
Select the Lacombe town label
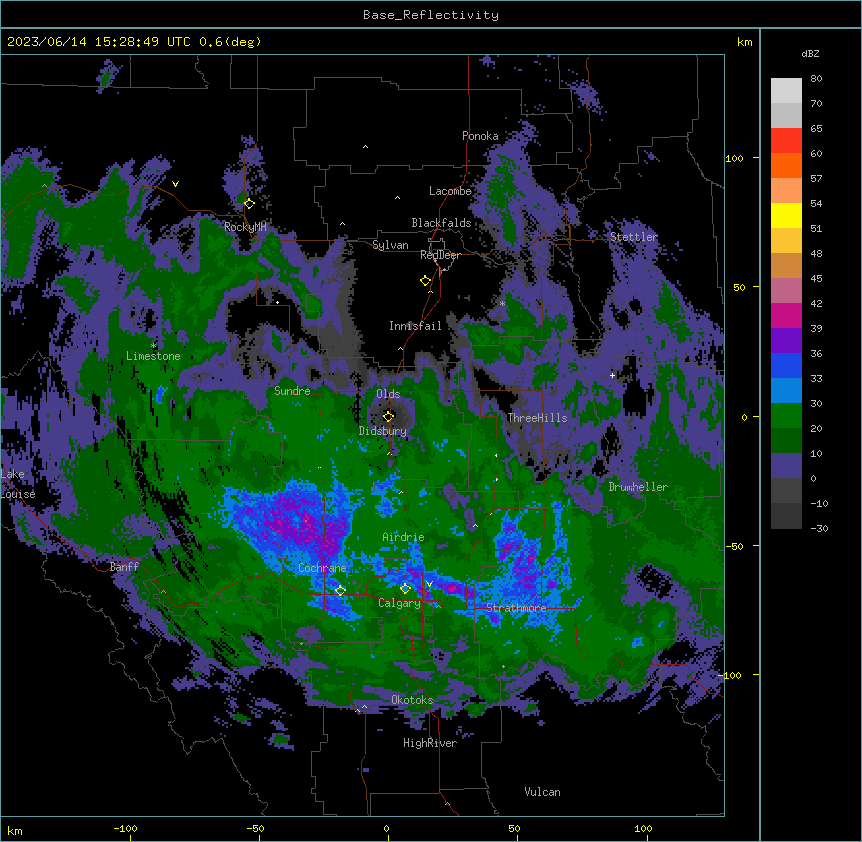[x=450, y=191]
